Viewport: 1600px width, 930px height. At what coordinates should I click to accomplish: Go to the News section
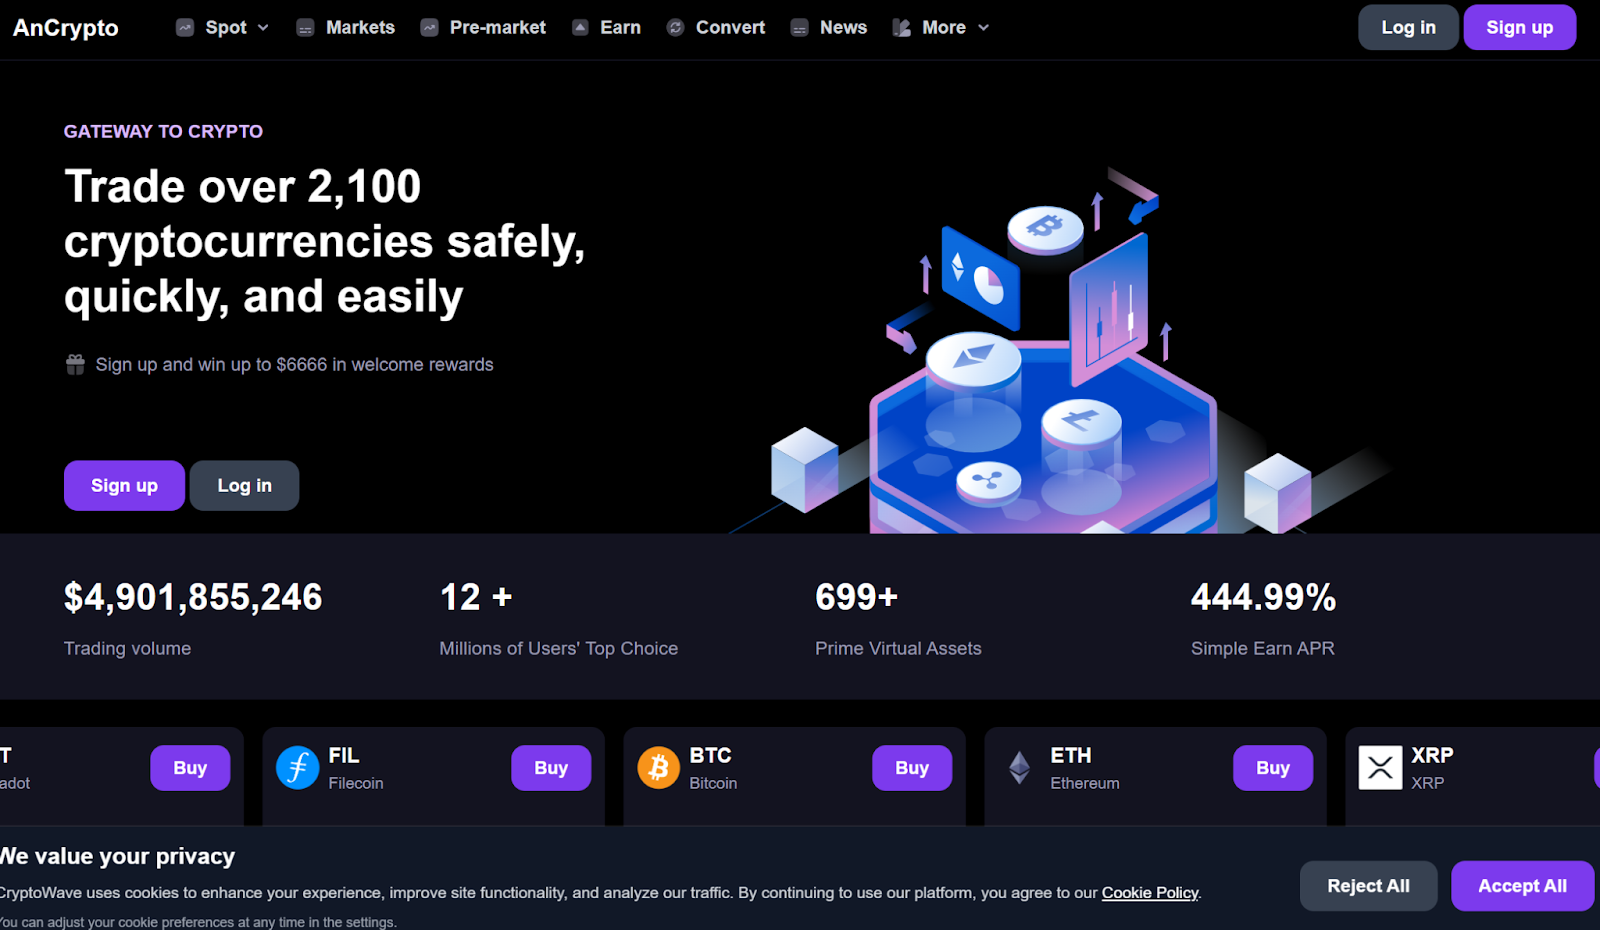tap(842, 28)
